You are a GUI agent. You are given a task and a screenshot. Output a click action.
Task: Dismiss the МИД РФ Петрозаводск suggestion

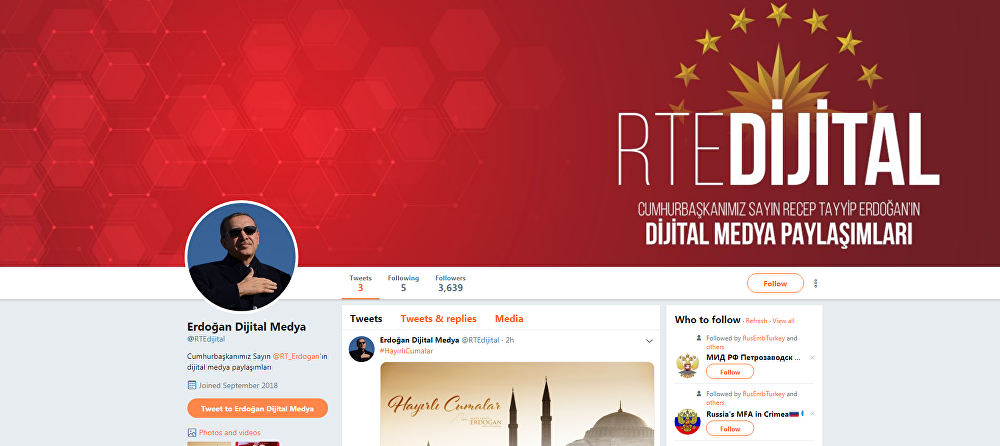812,358
